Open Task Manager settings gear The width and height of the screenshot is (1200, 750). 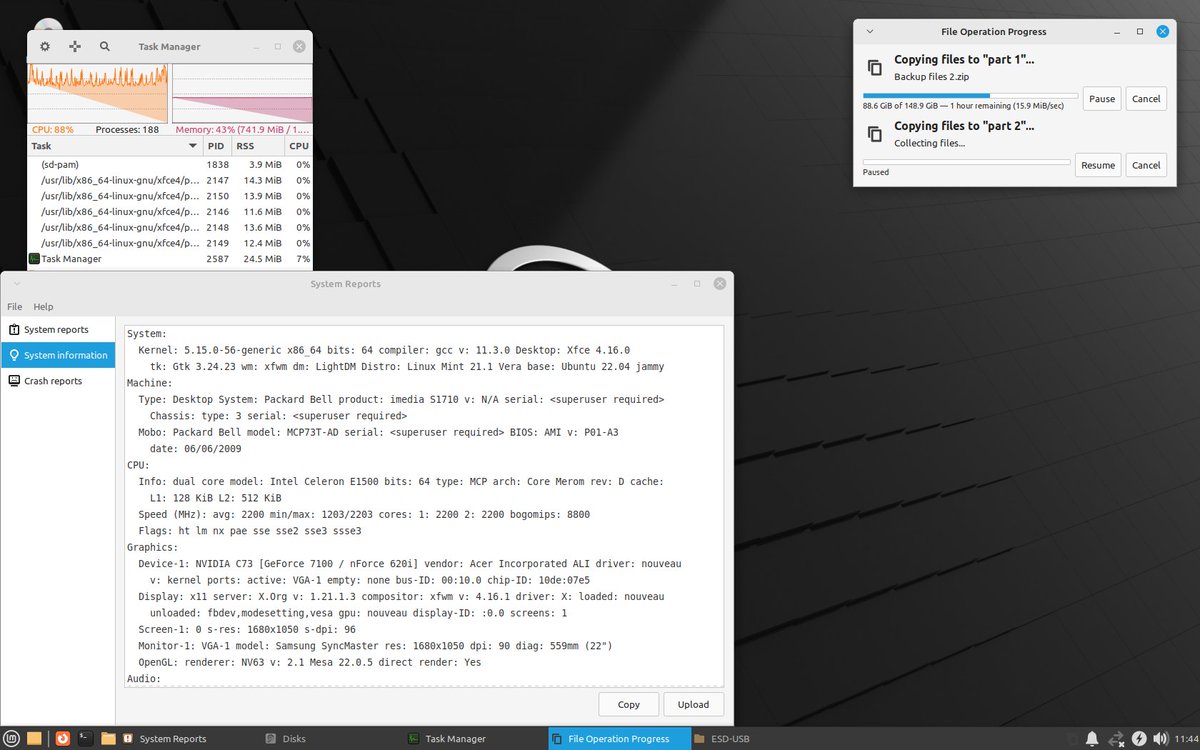(45, 46)
